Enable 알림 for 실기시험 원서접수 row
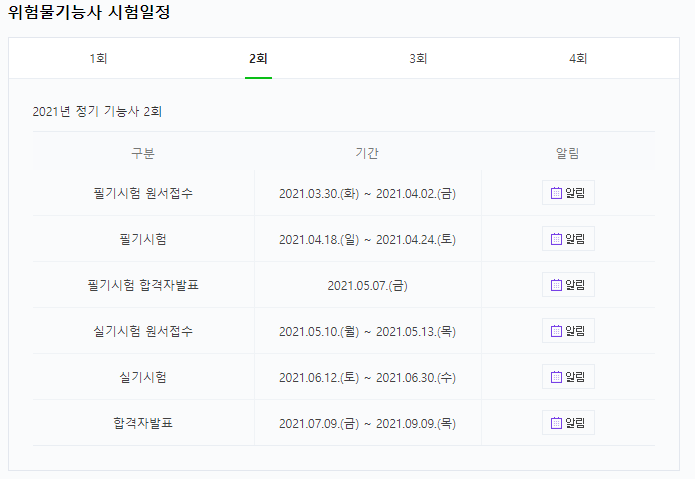This screenshot has height=479, width=695. click(568, 331)
